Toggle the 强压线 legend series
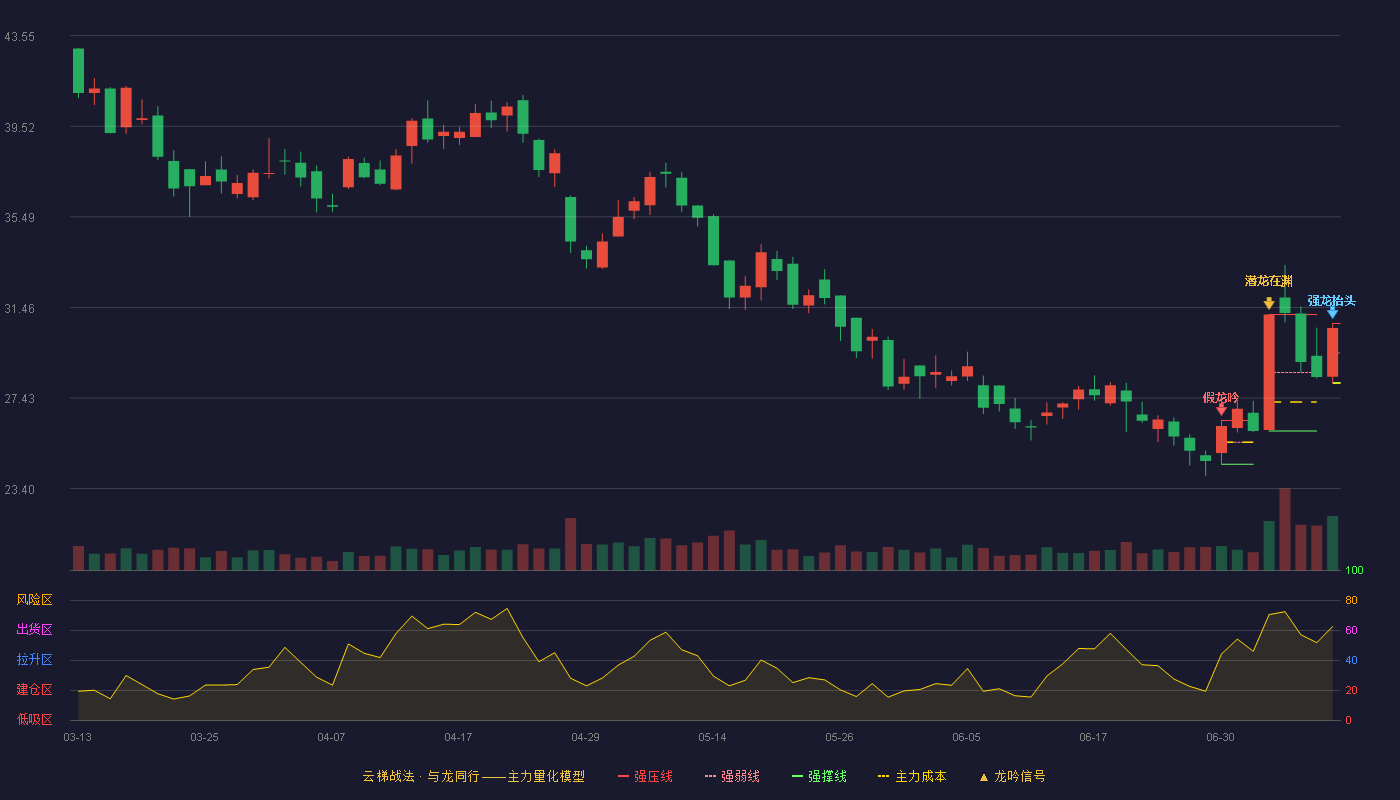 (x=645, y=776)
